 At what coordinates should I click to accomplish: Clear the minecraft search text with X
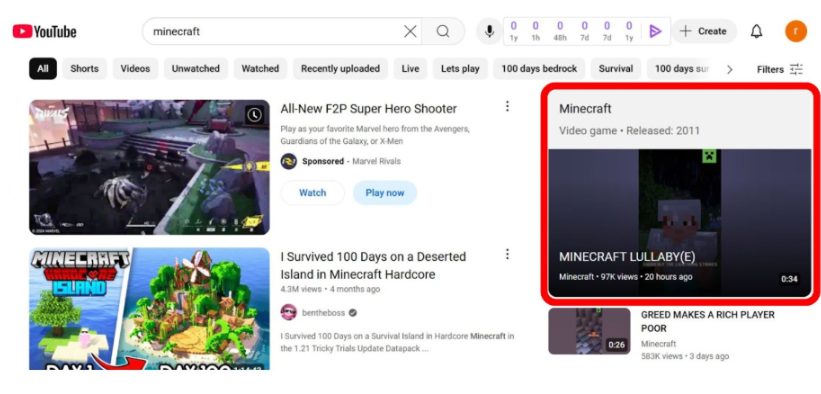[x=410, y=31]
